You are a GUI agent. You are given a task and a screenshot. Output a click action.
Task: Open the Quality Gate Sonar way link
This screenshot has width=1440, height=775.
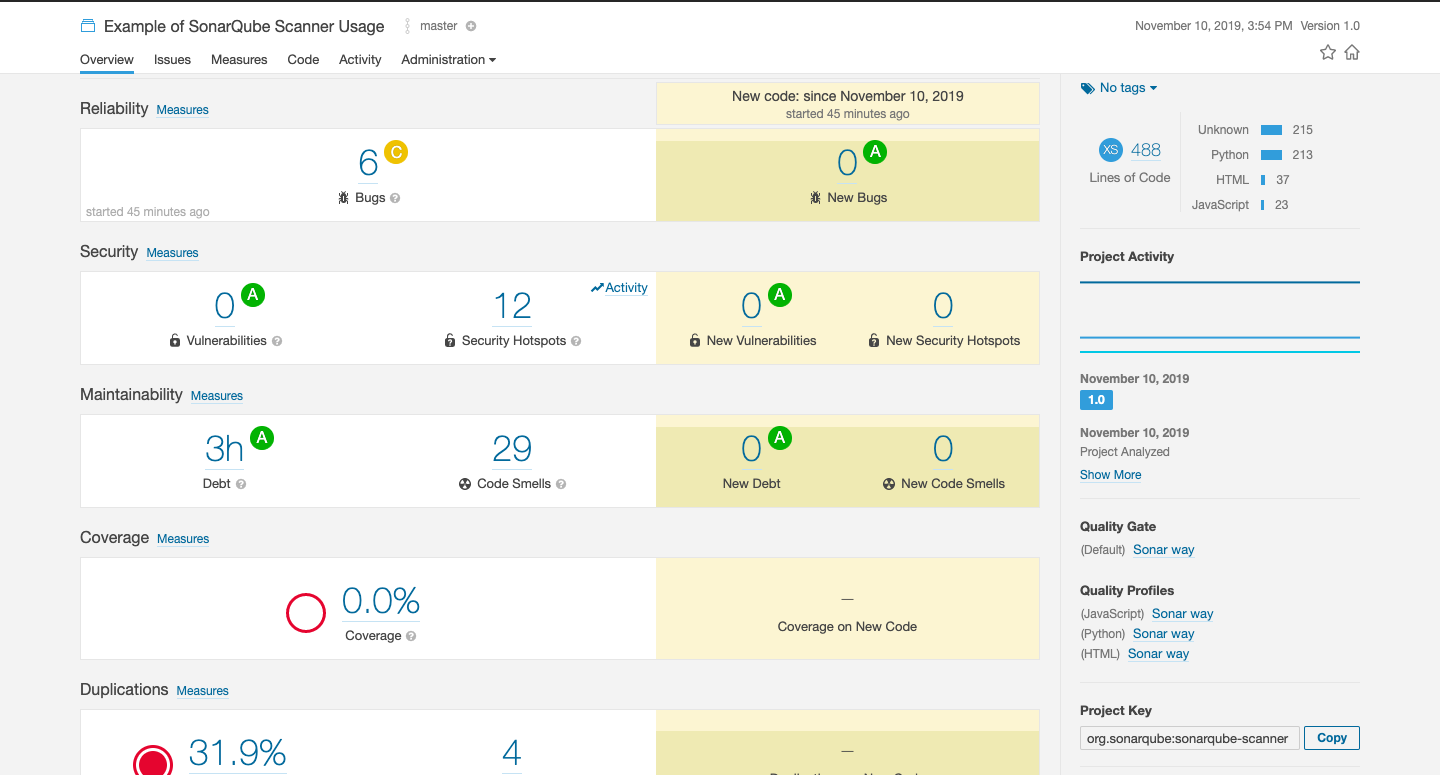point(1164,550)
